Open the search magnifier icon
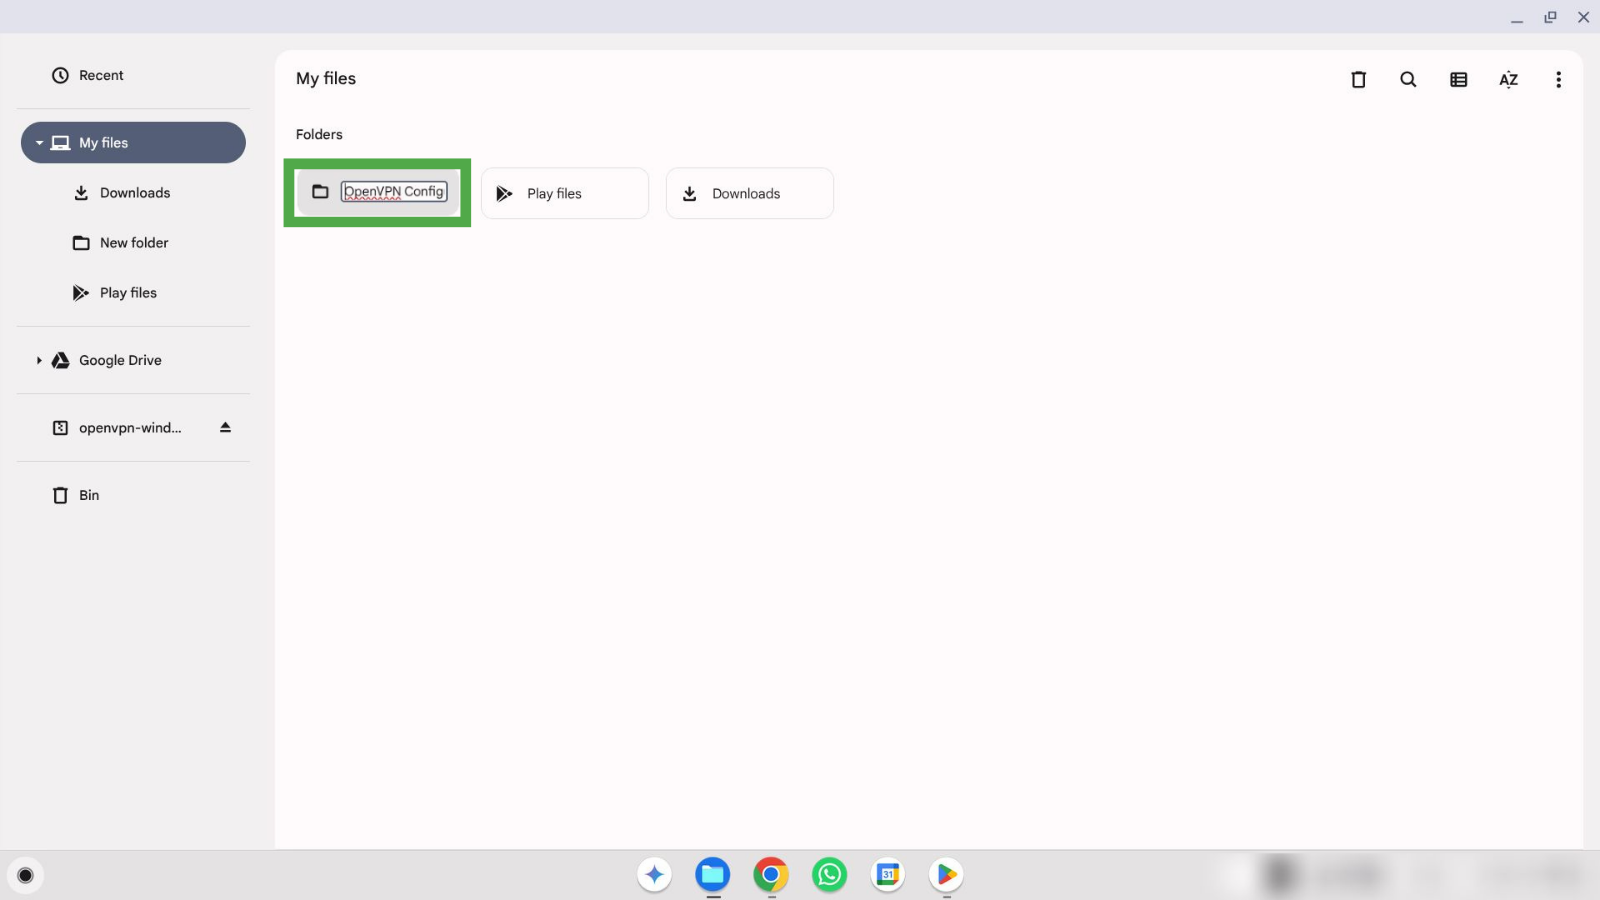The width and height of the screenshot is (1600, 900). [1408, 80]
